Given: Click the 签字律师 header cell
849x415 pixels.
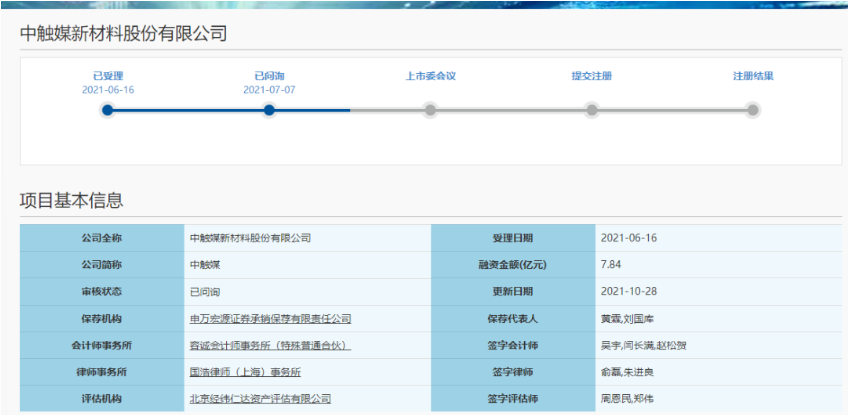Looking at the screenshot, I should pyautogui.click(x=513, y=372).
